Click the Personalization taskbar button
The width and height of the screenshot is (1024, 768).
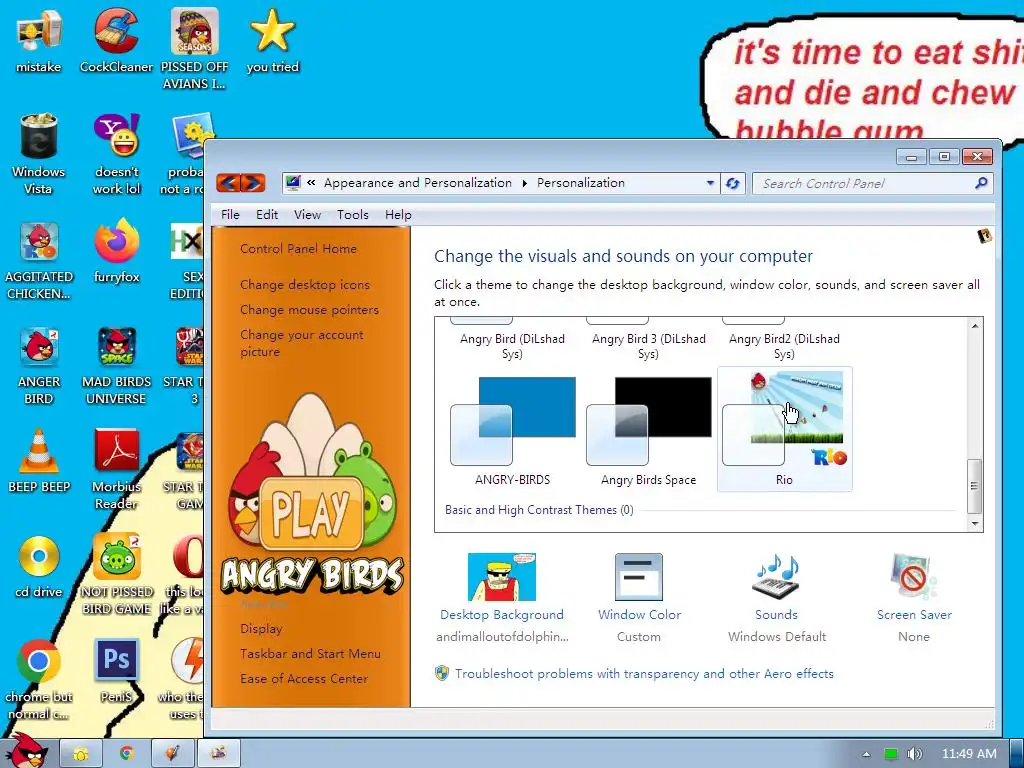(x=219, y=754)
